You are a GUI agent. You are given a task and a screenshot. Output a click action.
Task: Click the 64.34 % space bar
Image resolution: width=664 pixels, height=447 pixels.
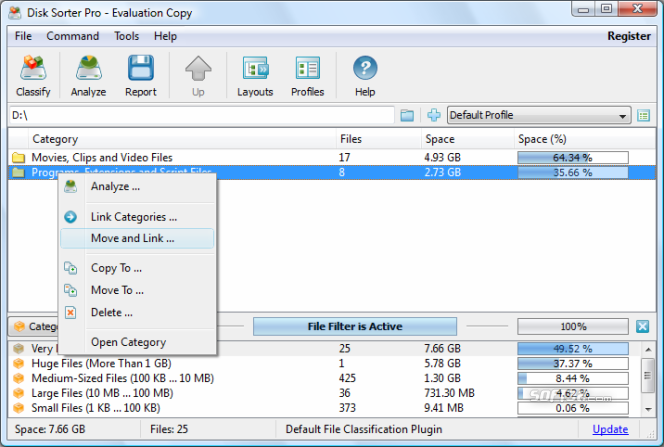(x=573, y=157)
